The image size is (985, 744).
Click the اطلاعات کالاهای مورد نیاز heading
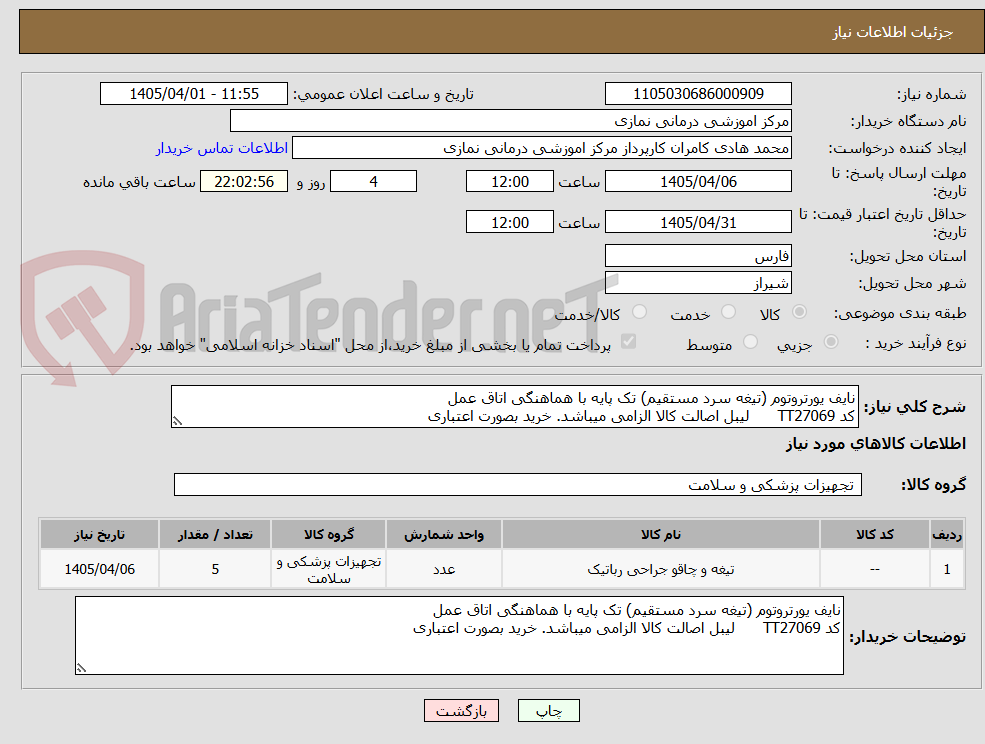876,444
